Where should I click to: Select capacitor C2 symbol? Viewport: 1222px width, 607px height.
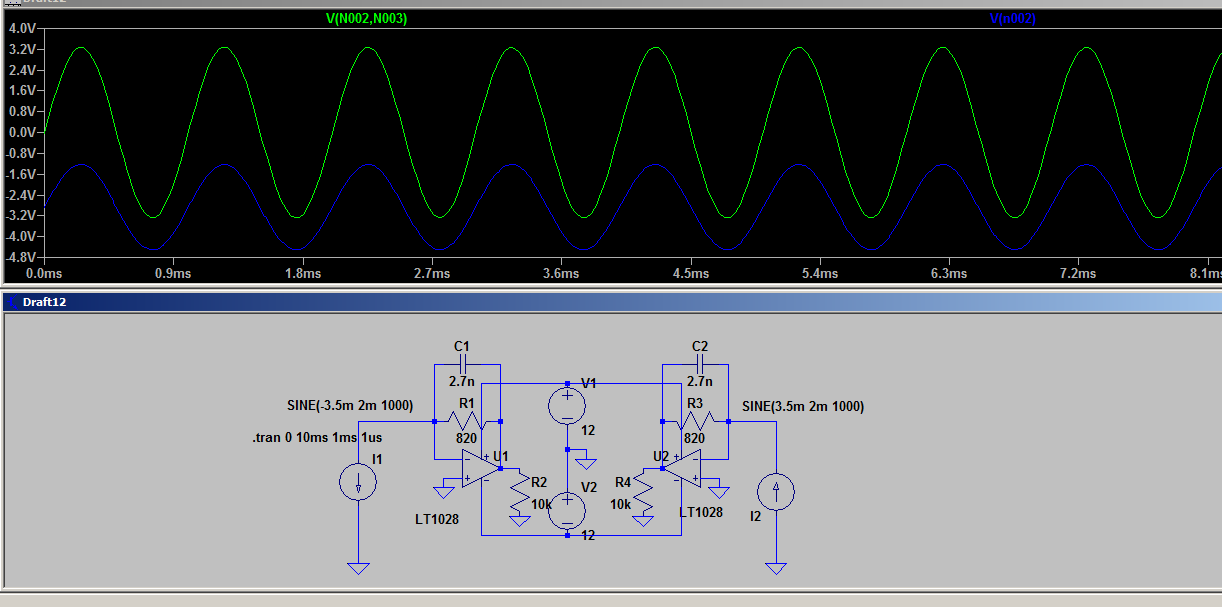pyautogui.click(x=700, y=363)
